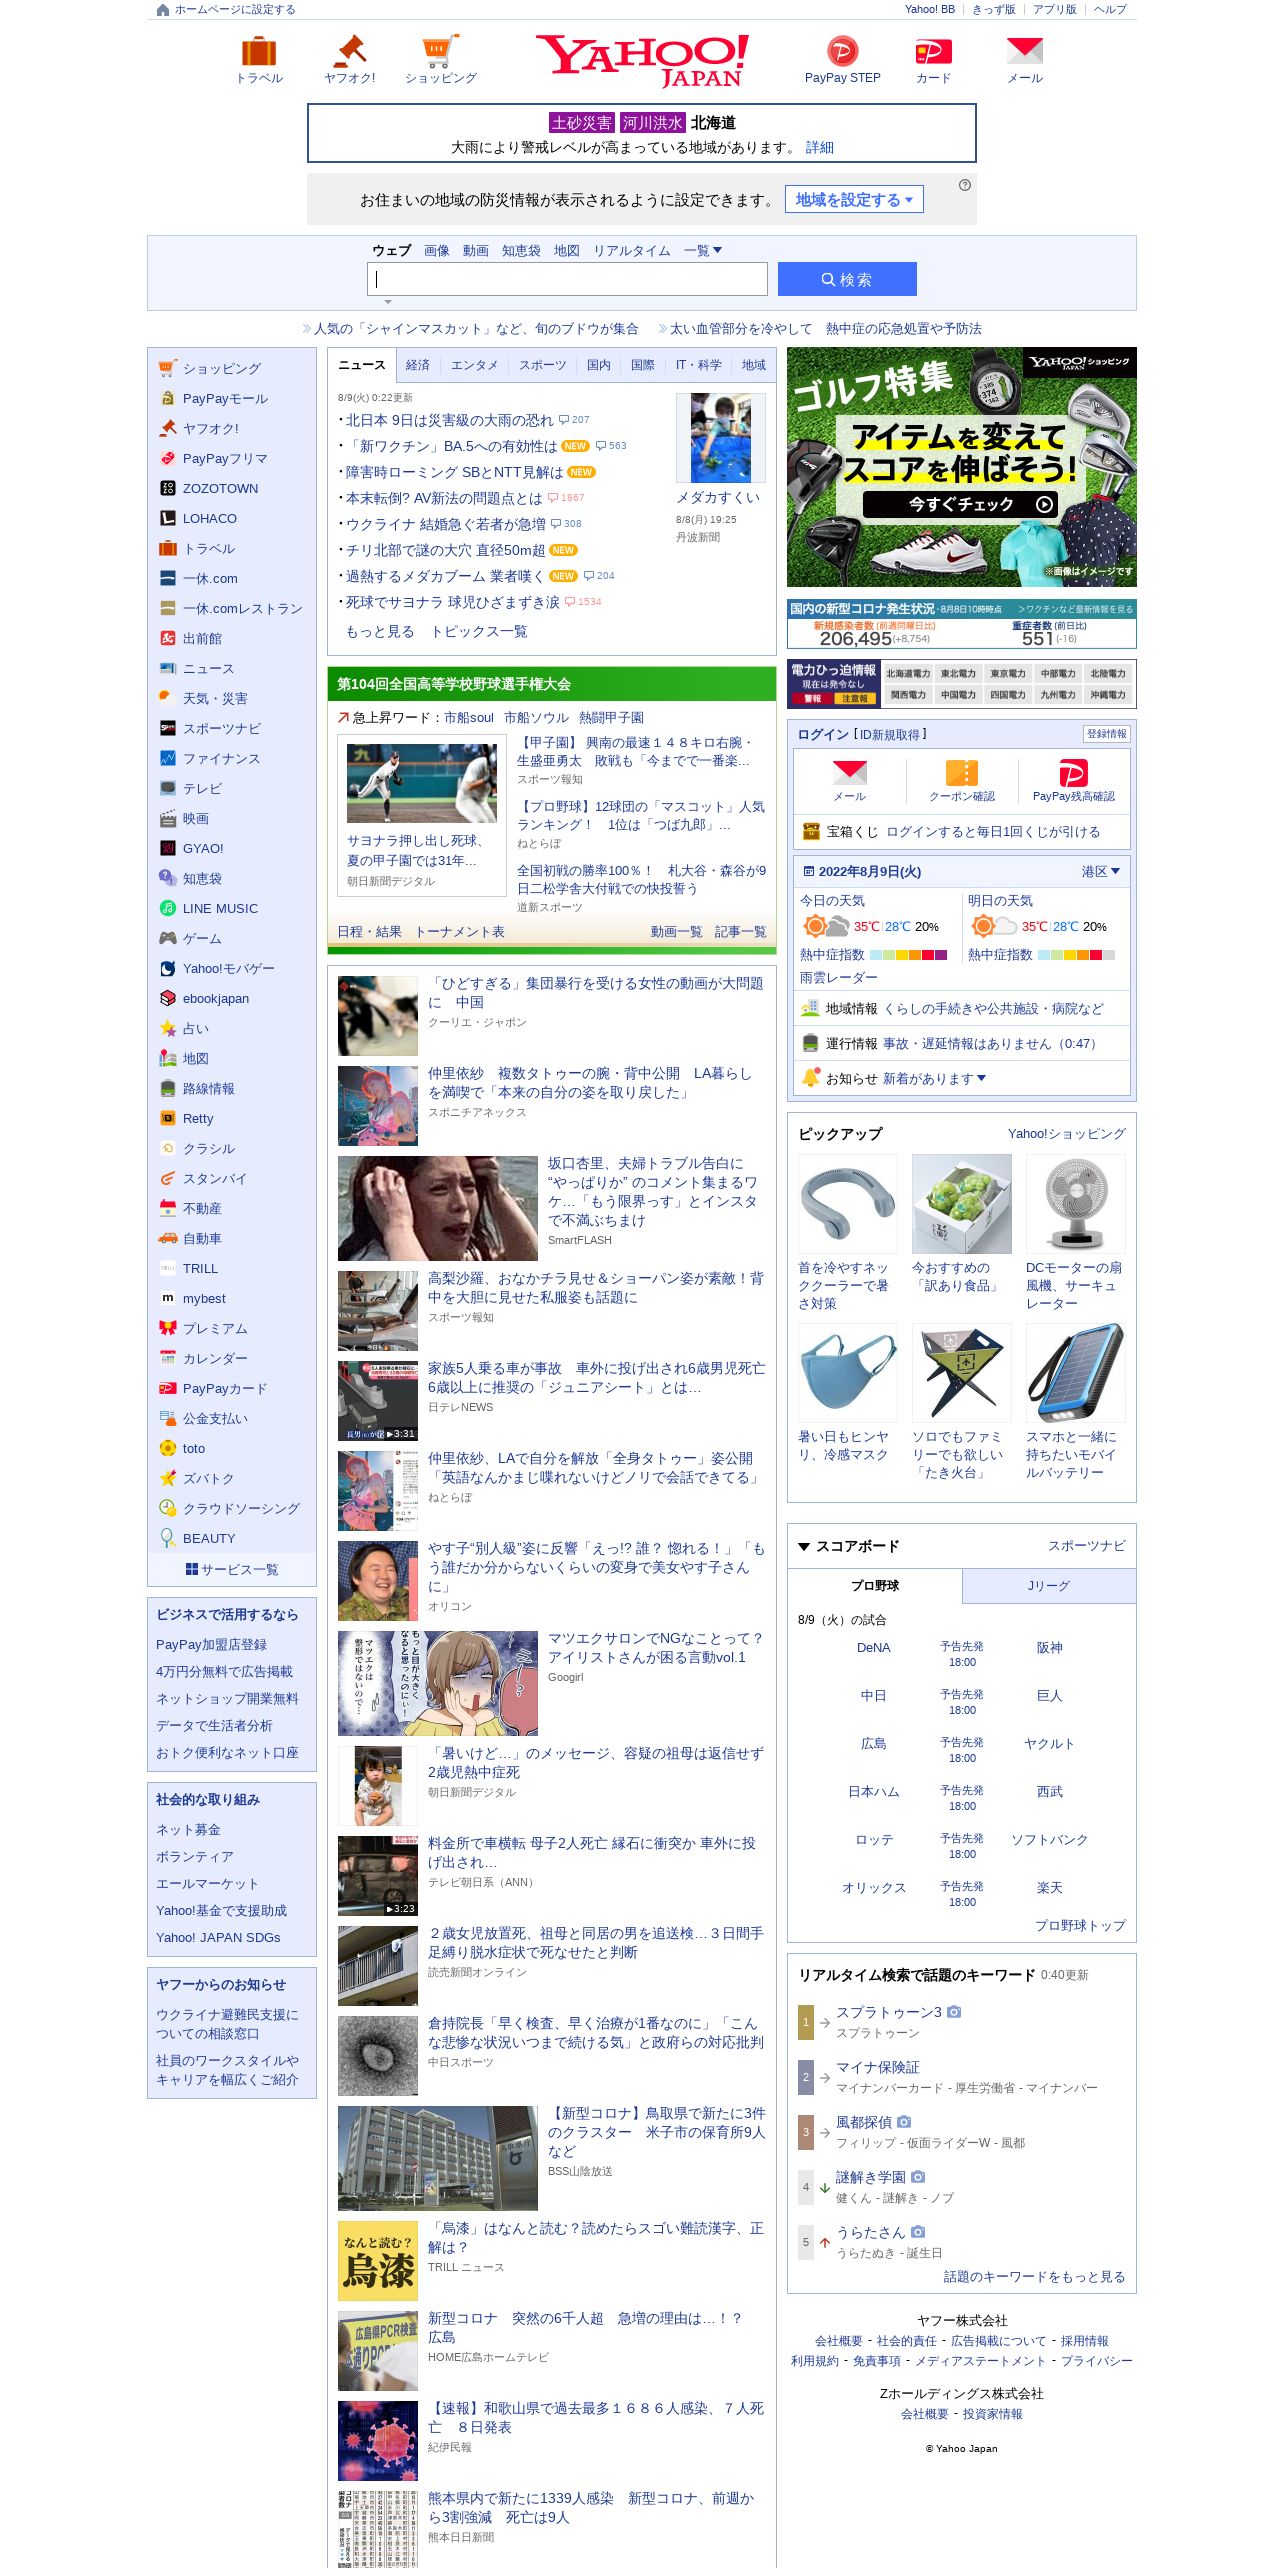The width and height of the screenshot is (1284, 2568).
Task: Switch to the スポーツ news tab
Action: [x=542, y=365]
